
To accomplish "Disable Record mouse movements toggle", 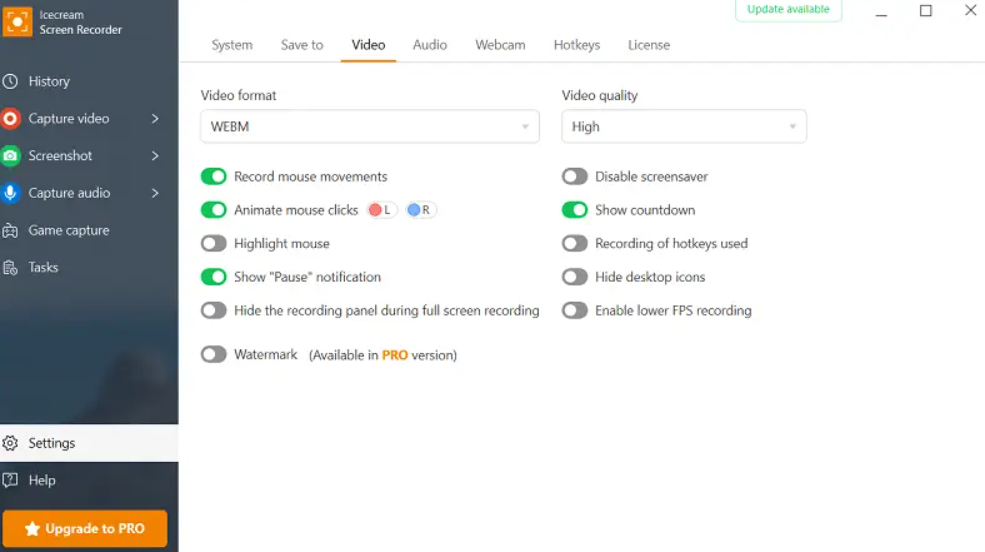I will (x=214, y=177).
